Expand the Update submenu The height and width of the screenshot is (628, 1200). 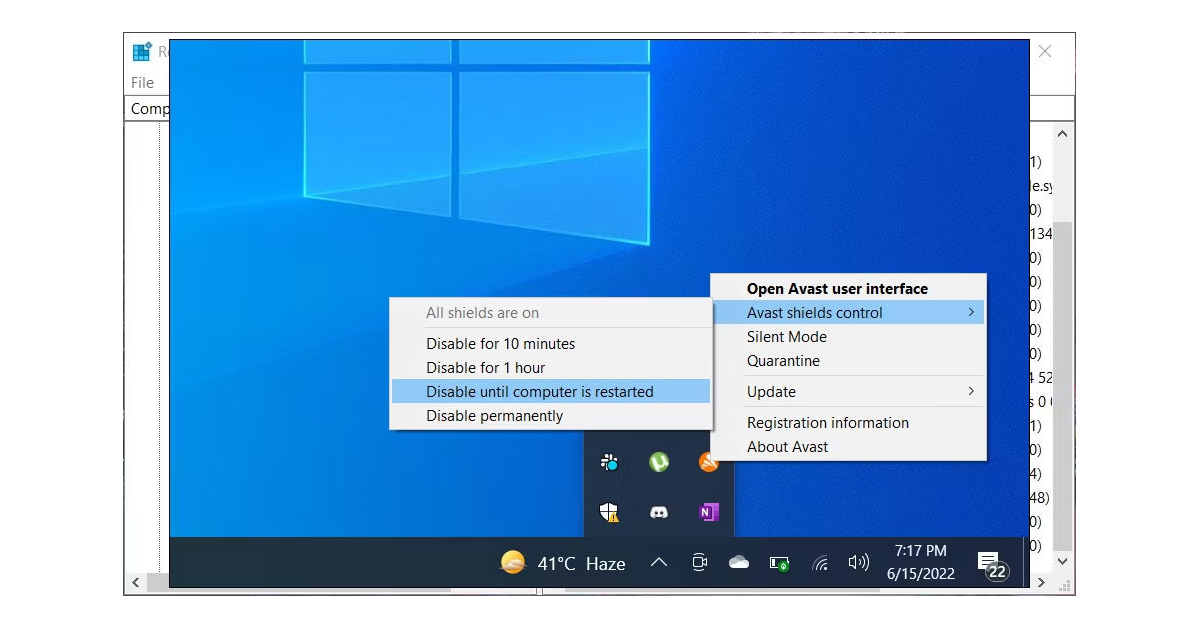pyautogui.click(x=771, y=391)
